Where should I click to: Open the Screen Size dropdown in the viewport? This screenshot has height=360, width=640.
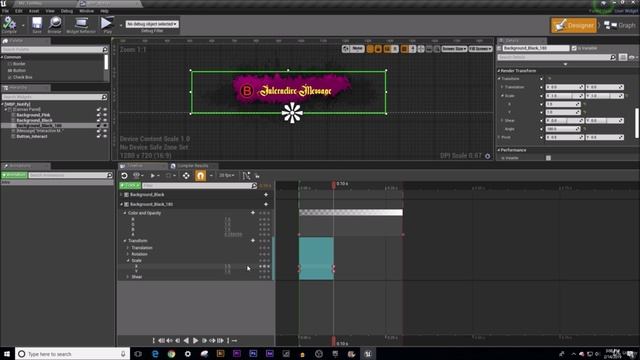(x=454, y=49)
